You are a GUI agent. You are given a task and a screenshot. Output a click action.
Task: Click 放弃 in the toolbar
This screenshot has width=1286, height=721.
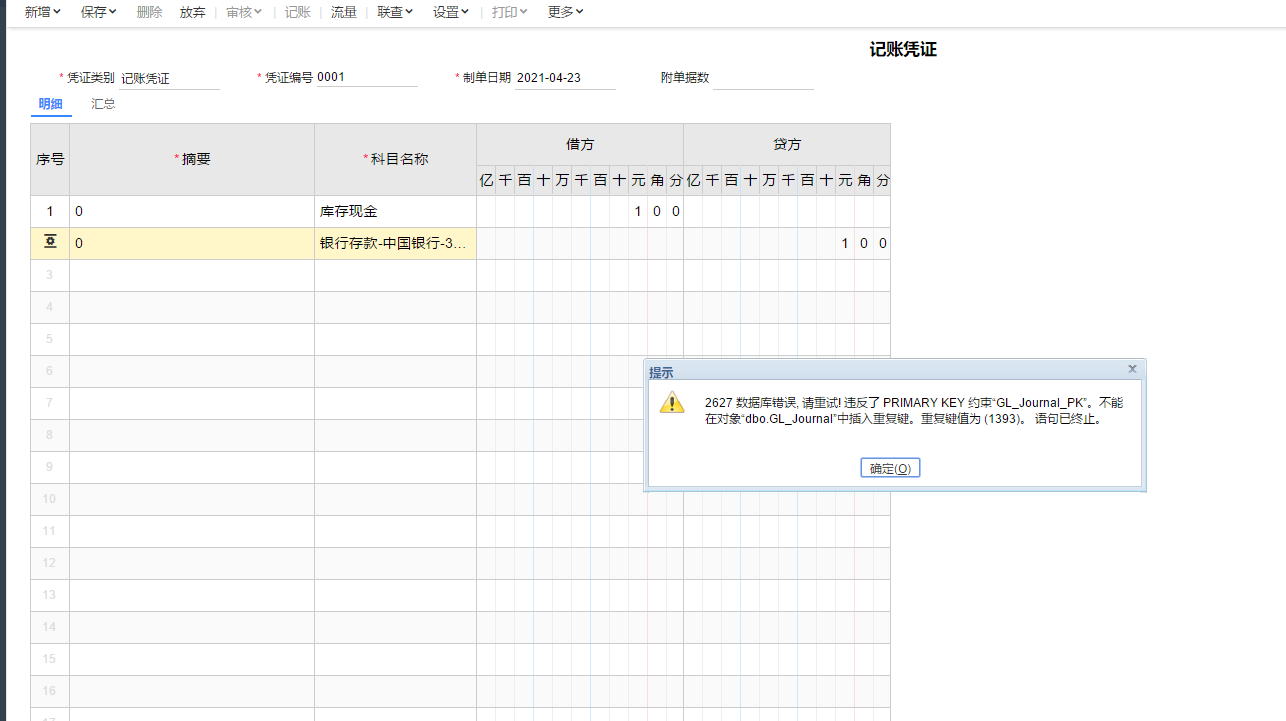[x=193, y=12]
